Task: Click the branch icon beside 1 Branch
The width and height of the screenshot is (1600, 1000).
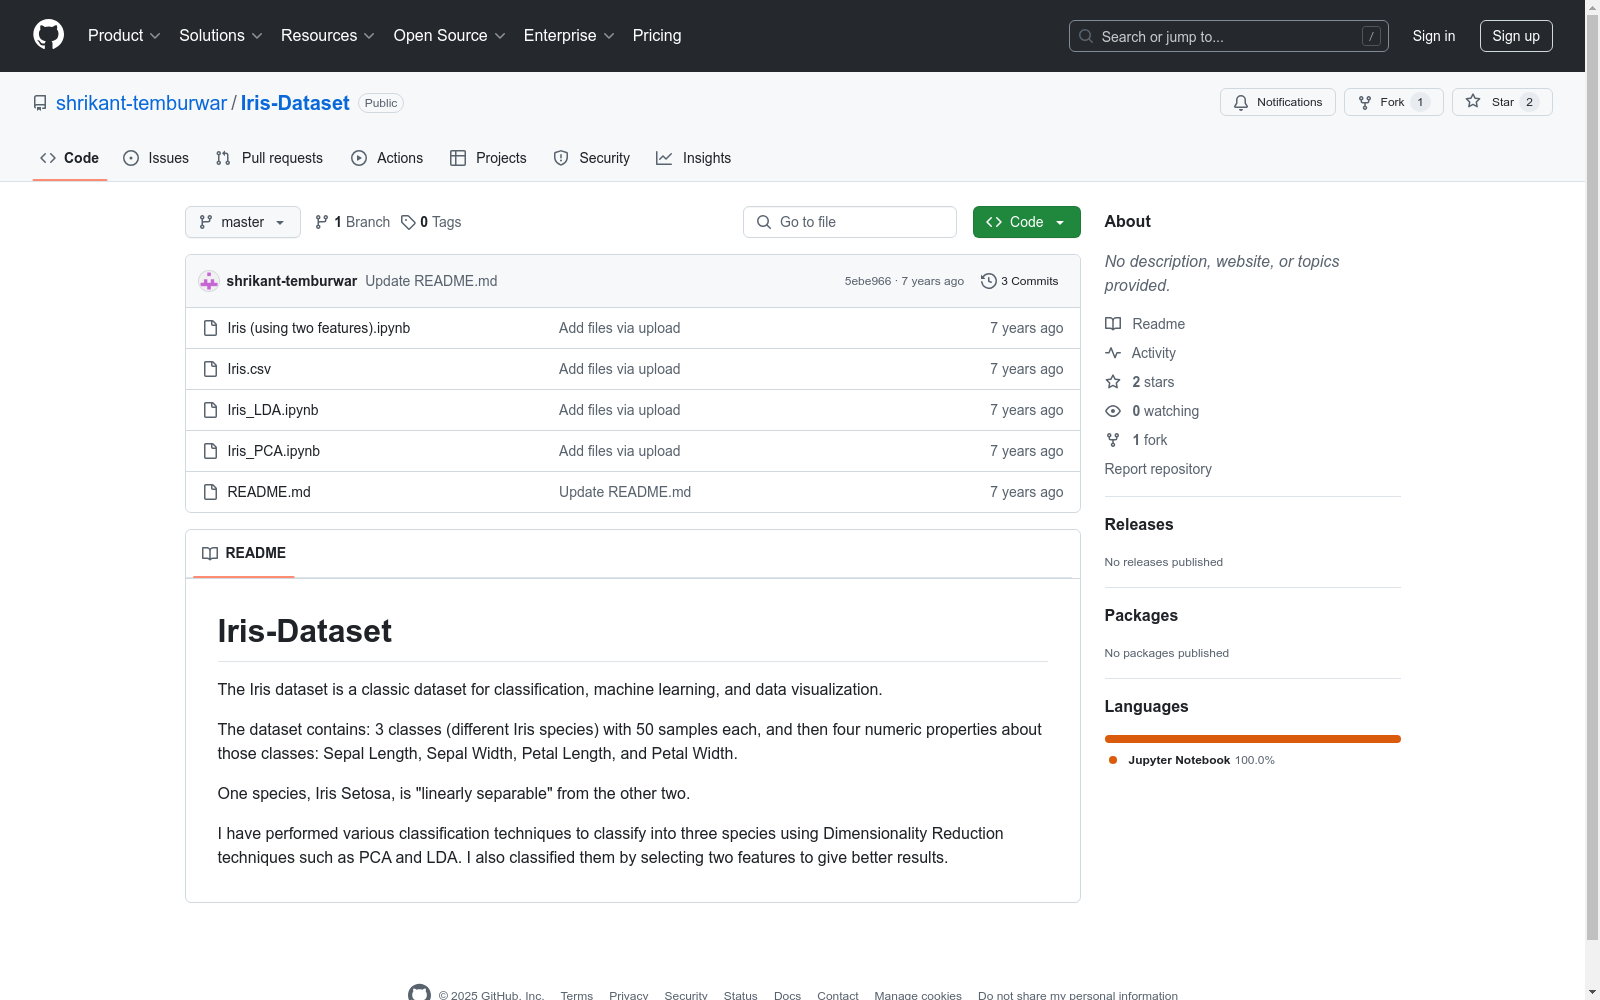Action: 322,222
